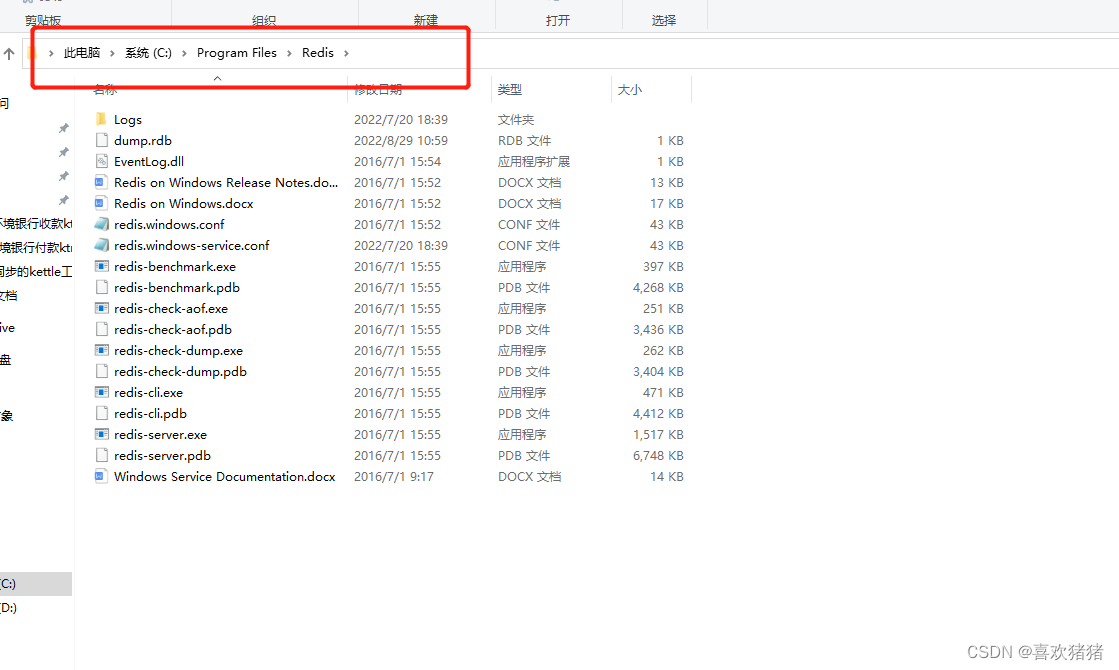The image size is (1119, 670).
Task: Select file name redis-cli.exe
Action: click(x=148, y=392)
